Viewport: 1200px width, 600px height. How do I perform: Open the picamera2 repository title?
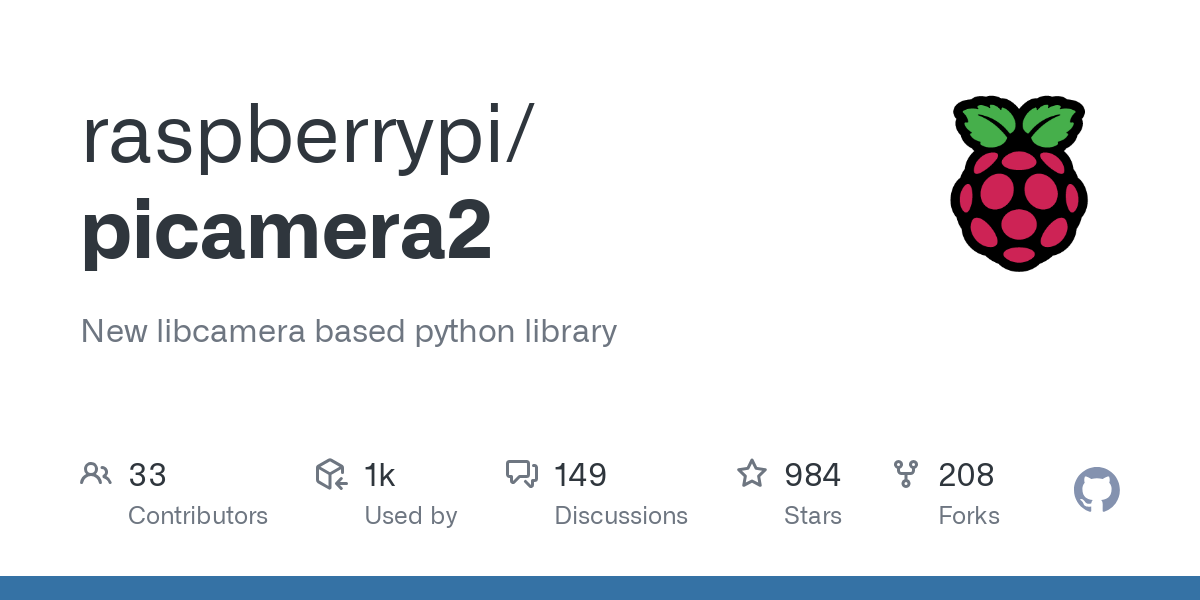tap(287, 231)
